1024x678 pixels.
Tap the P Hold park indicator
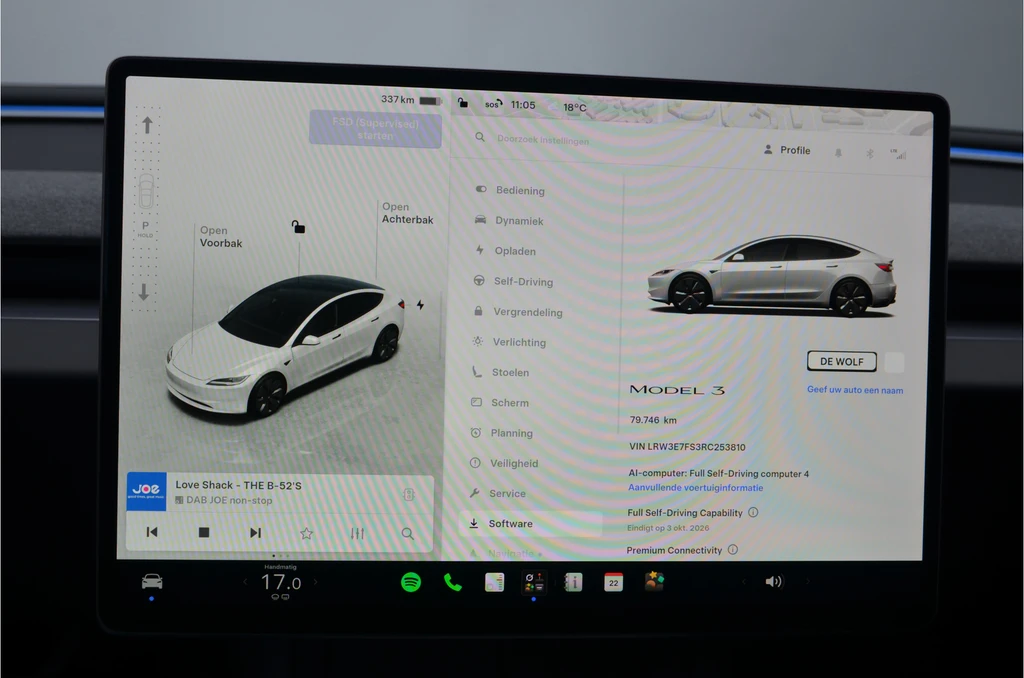(x=145, y=228)
